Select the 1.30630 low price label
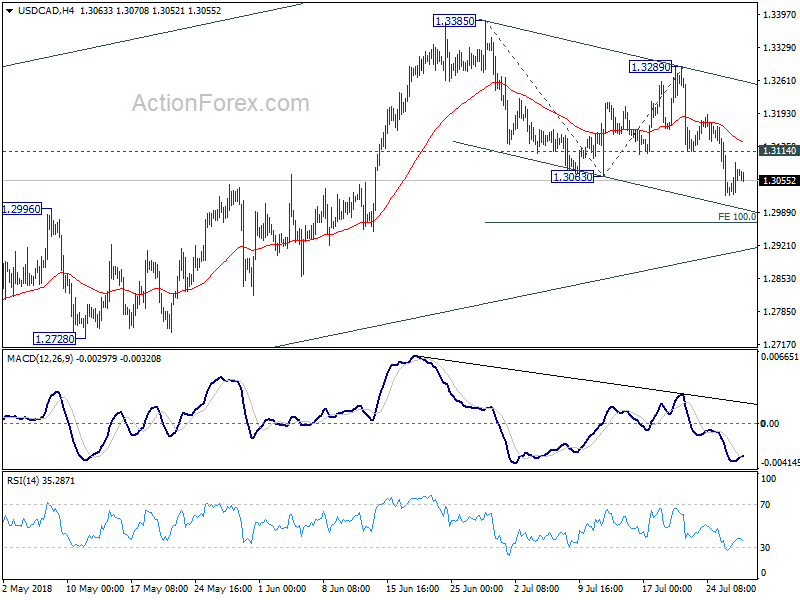800x600 pixels. pyautogui.click(x=572, y=177)
